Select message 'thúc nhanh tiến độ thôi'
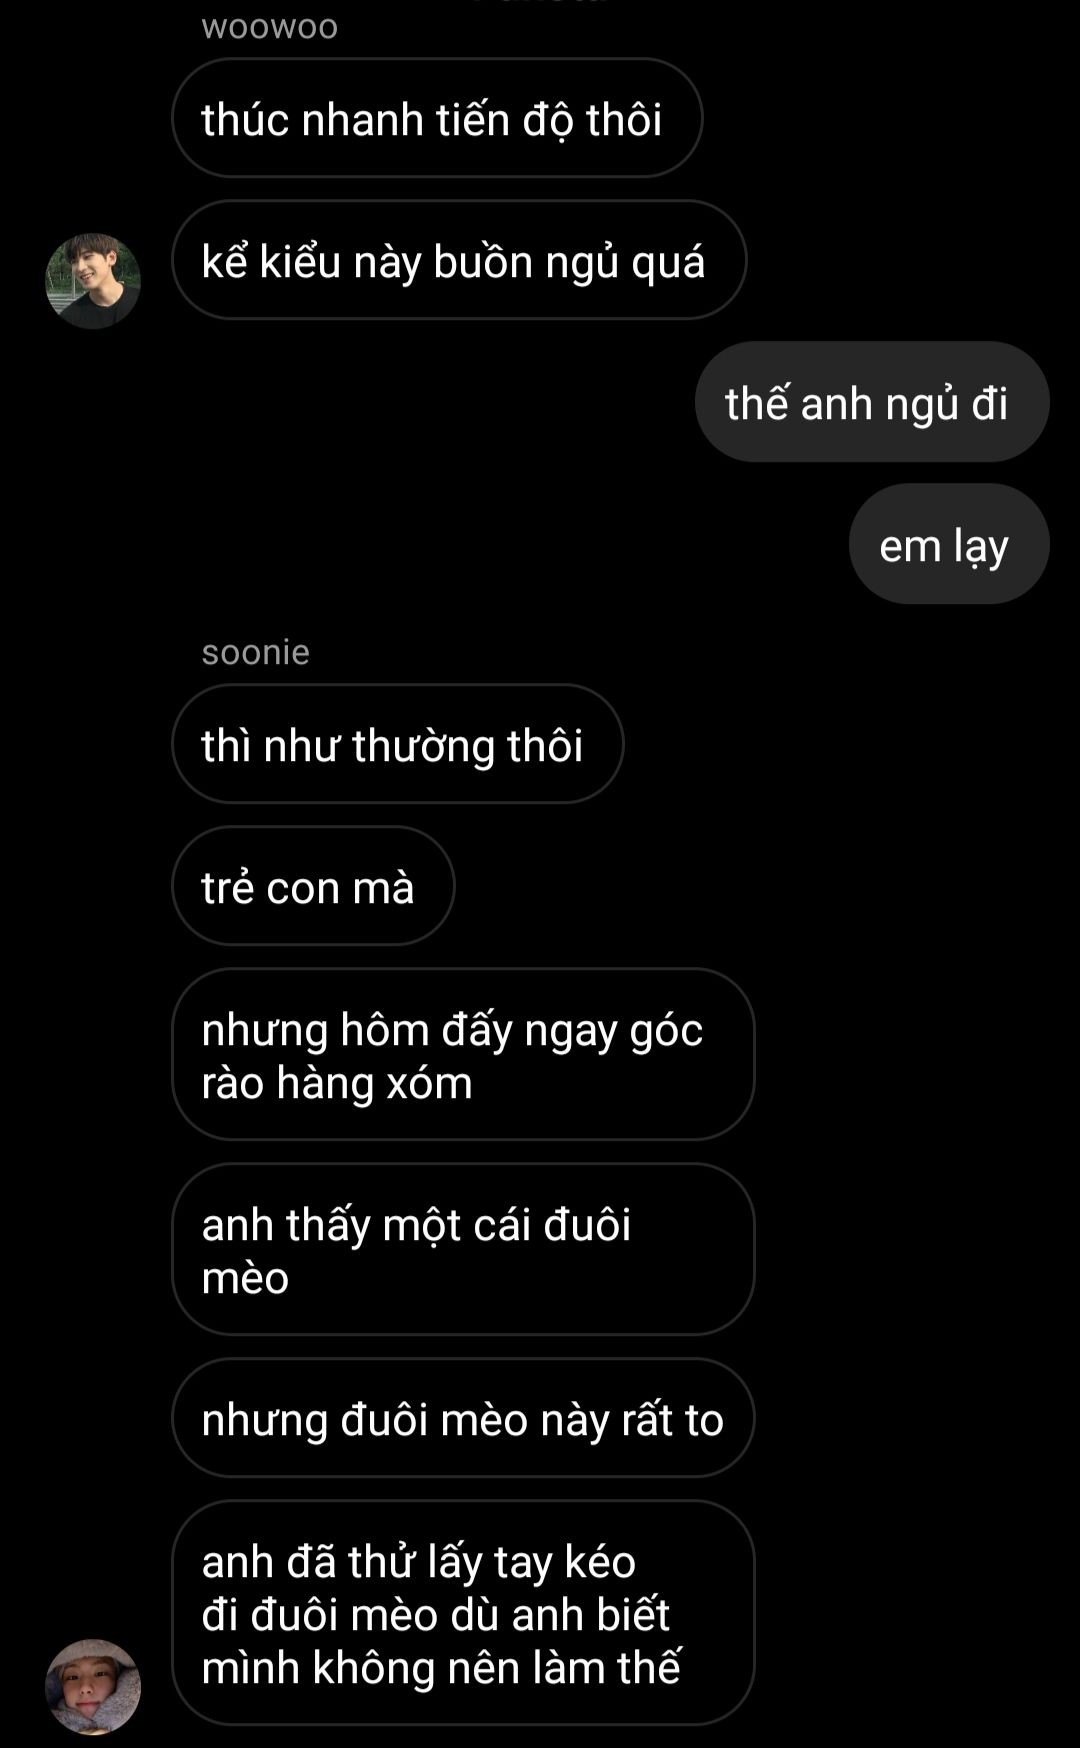1080x1748 pixels. pos(437,118)
